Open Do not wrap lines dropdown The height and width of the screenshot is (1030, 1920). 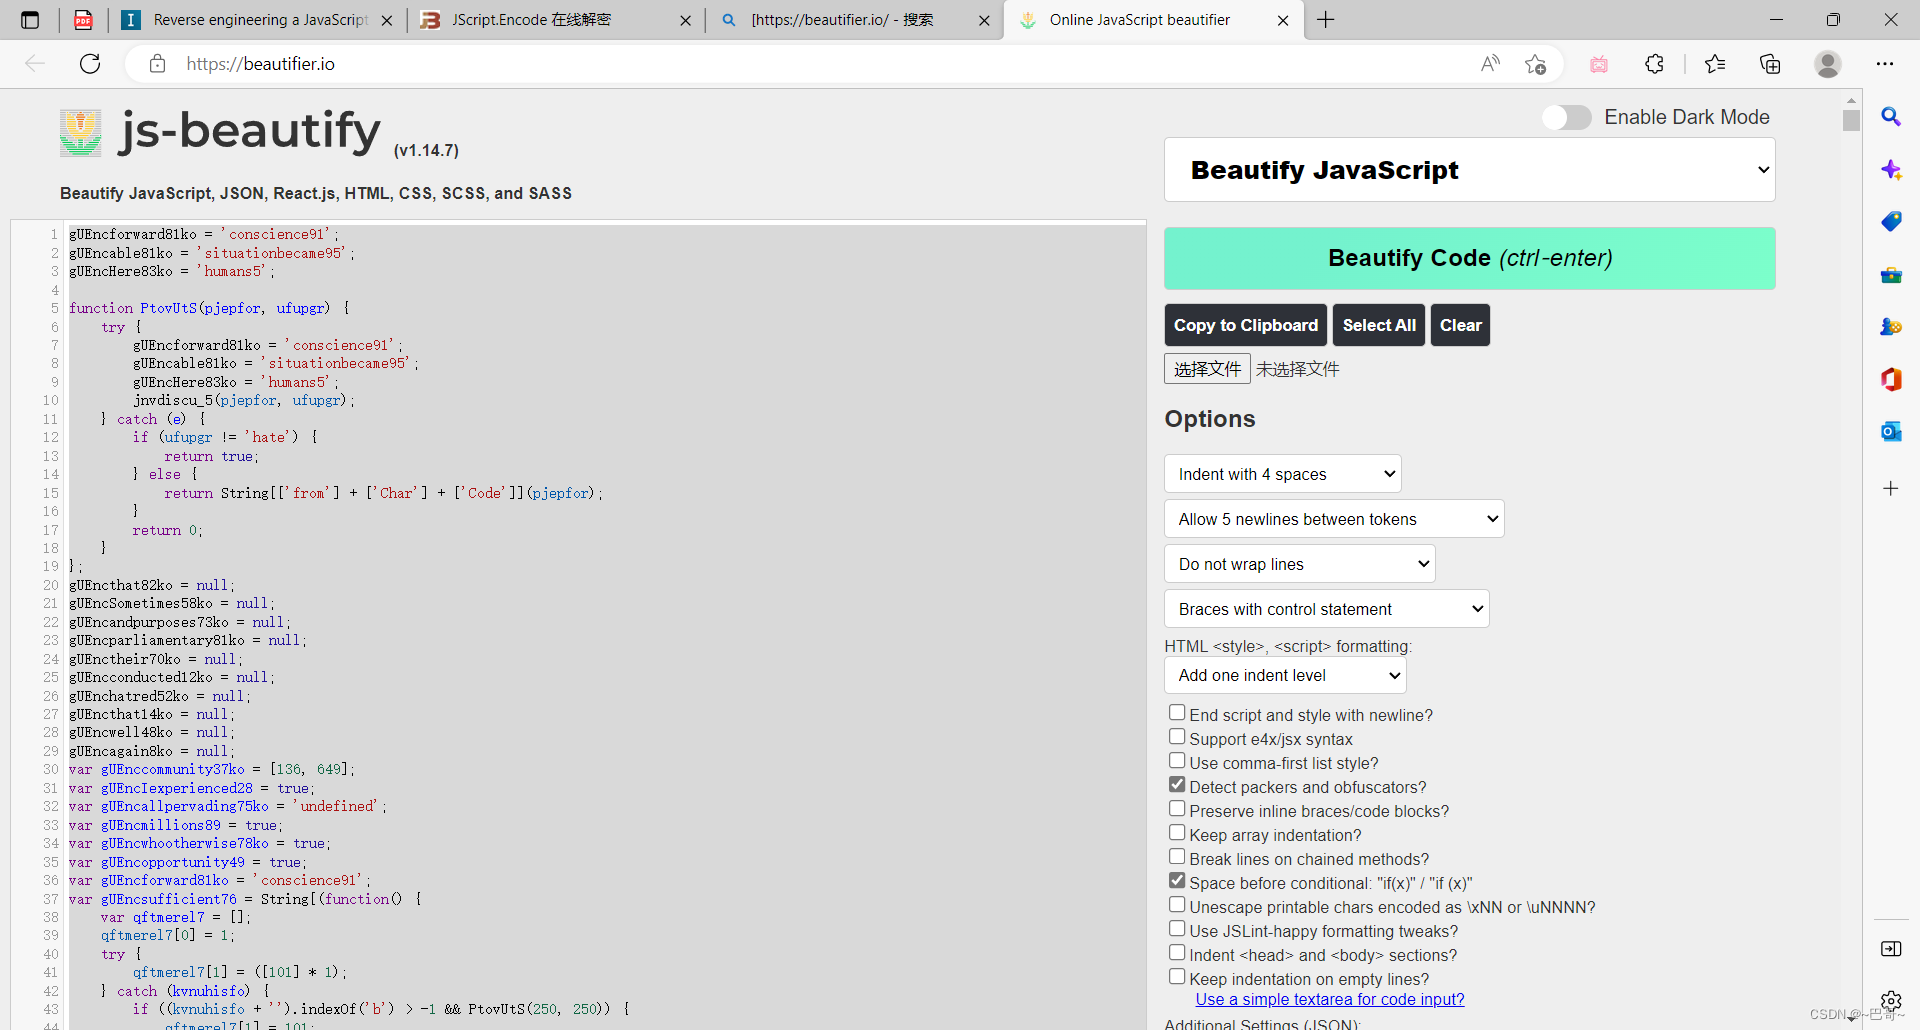(1300, 564)
